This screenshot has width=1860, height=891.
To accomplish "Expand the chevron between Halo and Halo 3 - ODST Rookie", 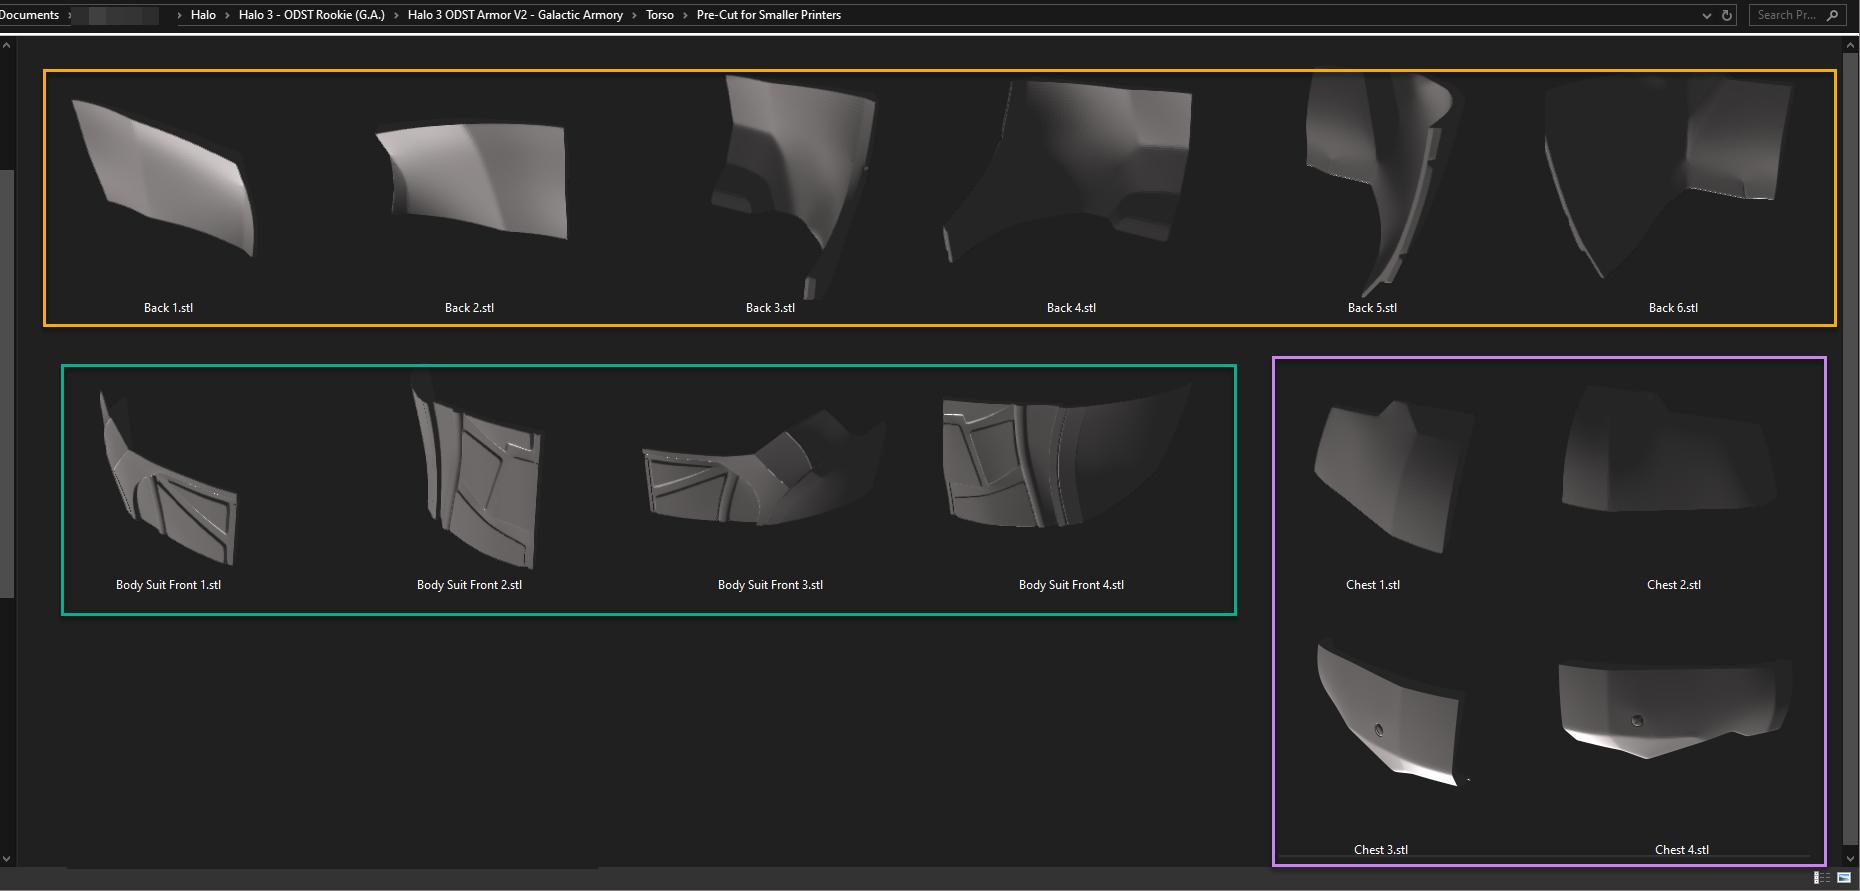I will point(227,15).
